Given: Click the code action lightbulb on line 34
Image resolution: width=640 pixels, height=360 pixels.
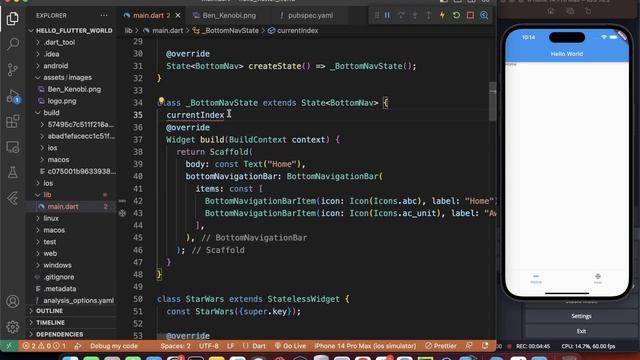Looking at the screenshot, I should coord(161,100).
